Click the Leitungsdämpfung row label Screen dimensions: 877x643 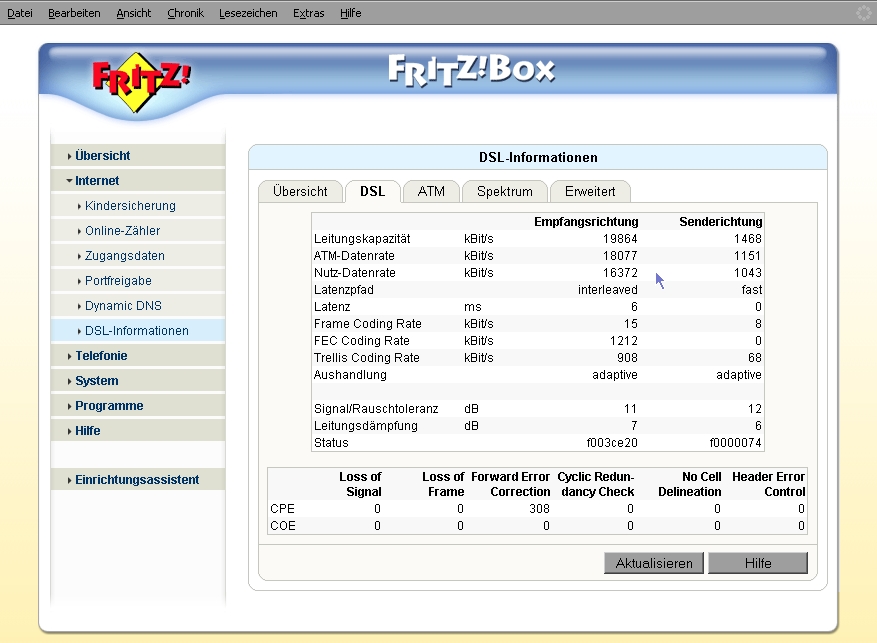(366, 425)
